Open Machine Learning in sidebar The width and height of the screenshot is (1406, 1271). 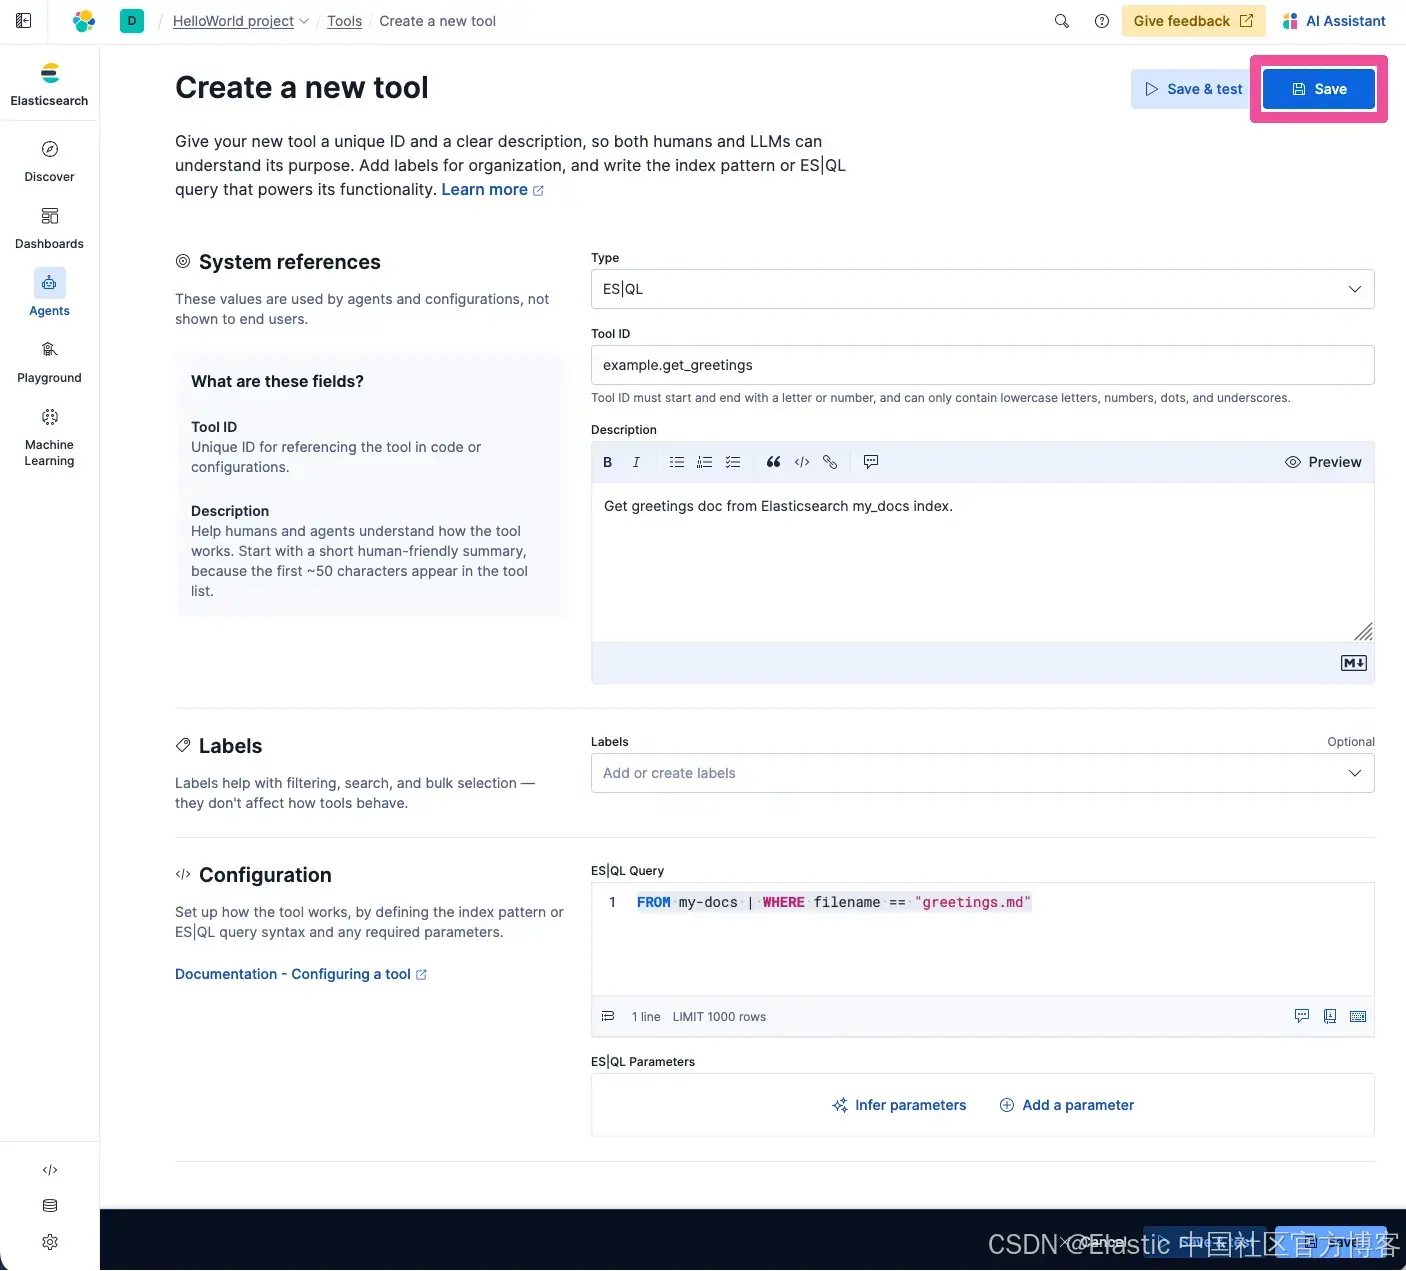[x=49, y=437]
